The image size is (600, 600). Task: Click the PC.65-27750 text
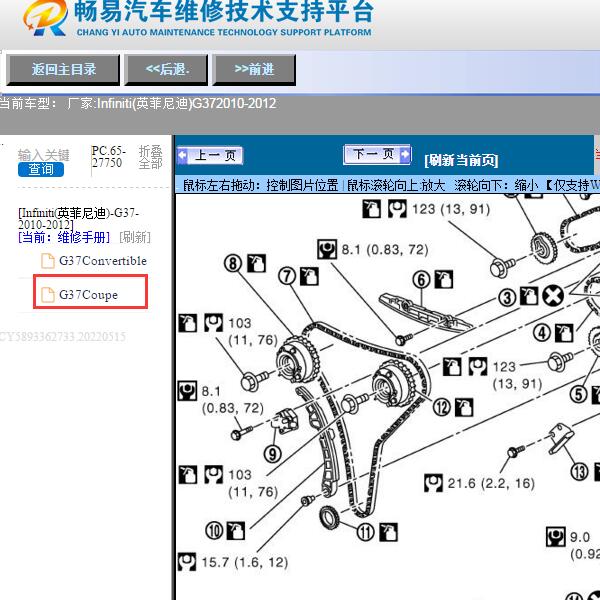click(x=109, y=157)
